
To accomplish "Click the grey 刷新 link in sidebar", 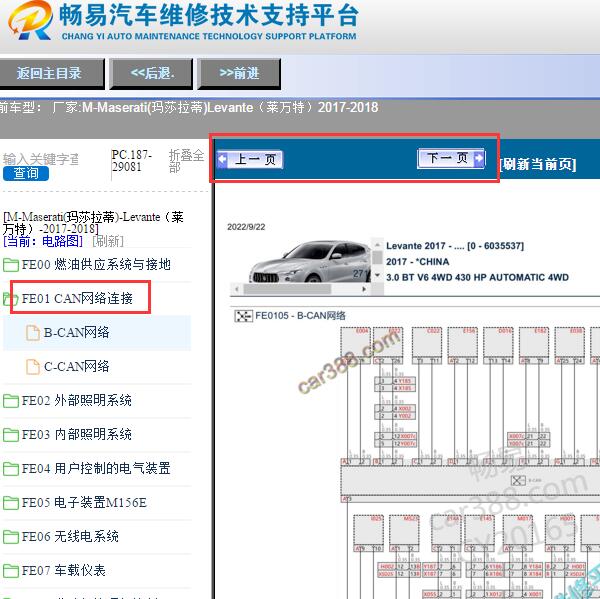I will [x=108, y=241].
